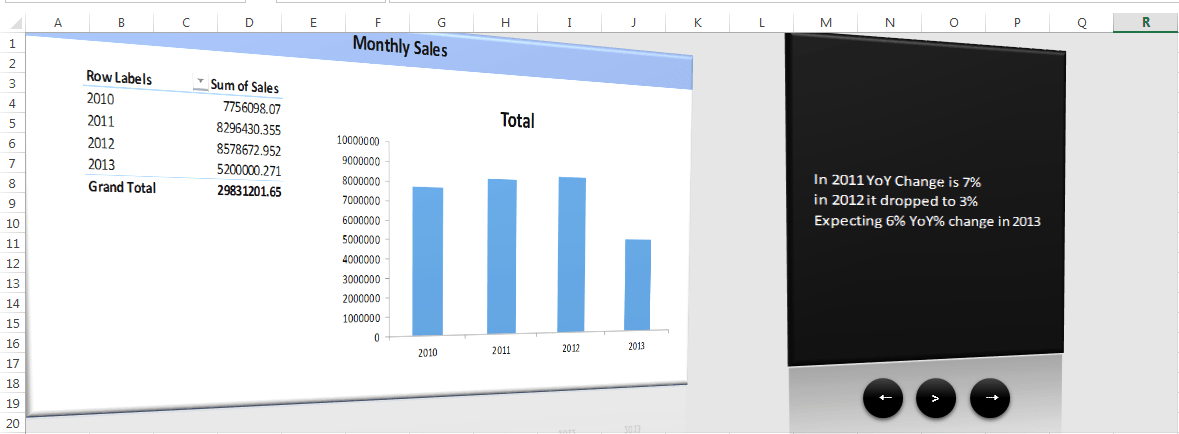Select column D header
The image size is (1179, 434).
click(249, 23)
